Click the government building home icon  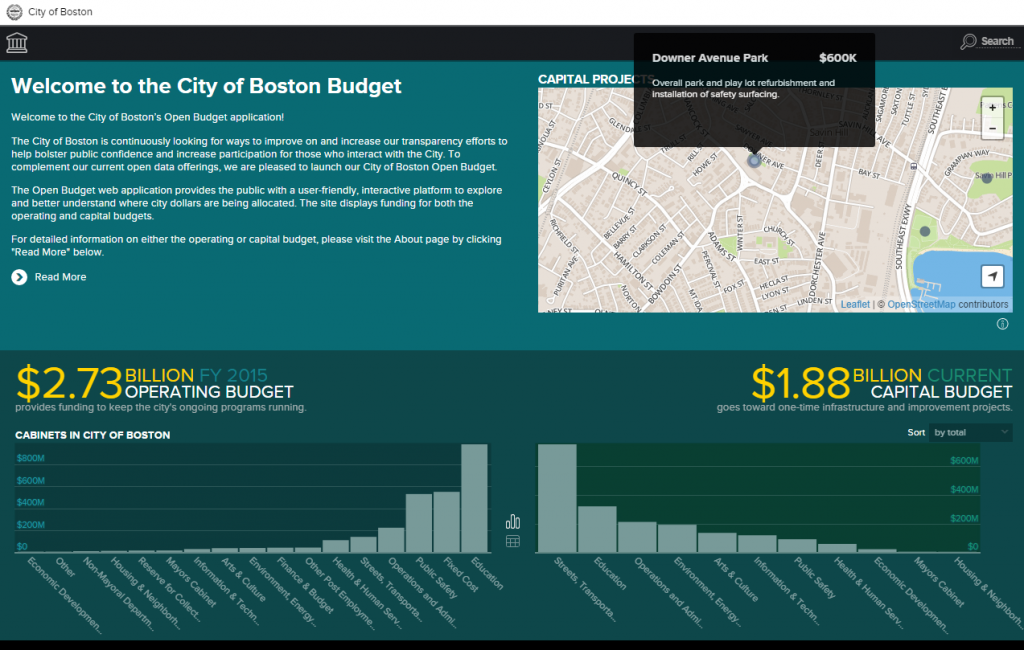[17, 42]
